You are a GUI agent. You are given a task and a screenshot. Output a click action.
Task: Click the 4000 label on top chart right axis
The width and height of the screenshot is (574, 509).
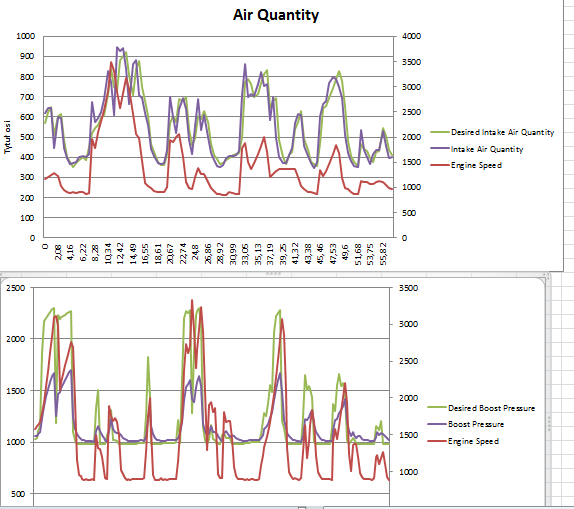tap(411, 36)
